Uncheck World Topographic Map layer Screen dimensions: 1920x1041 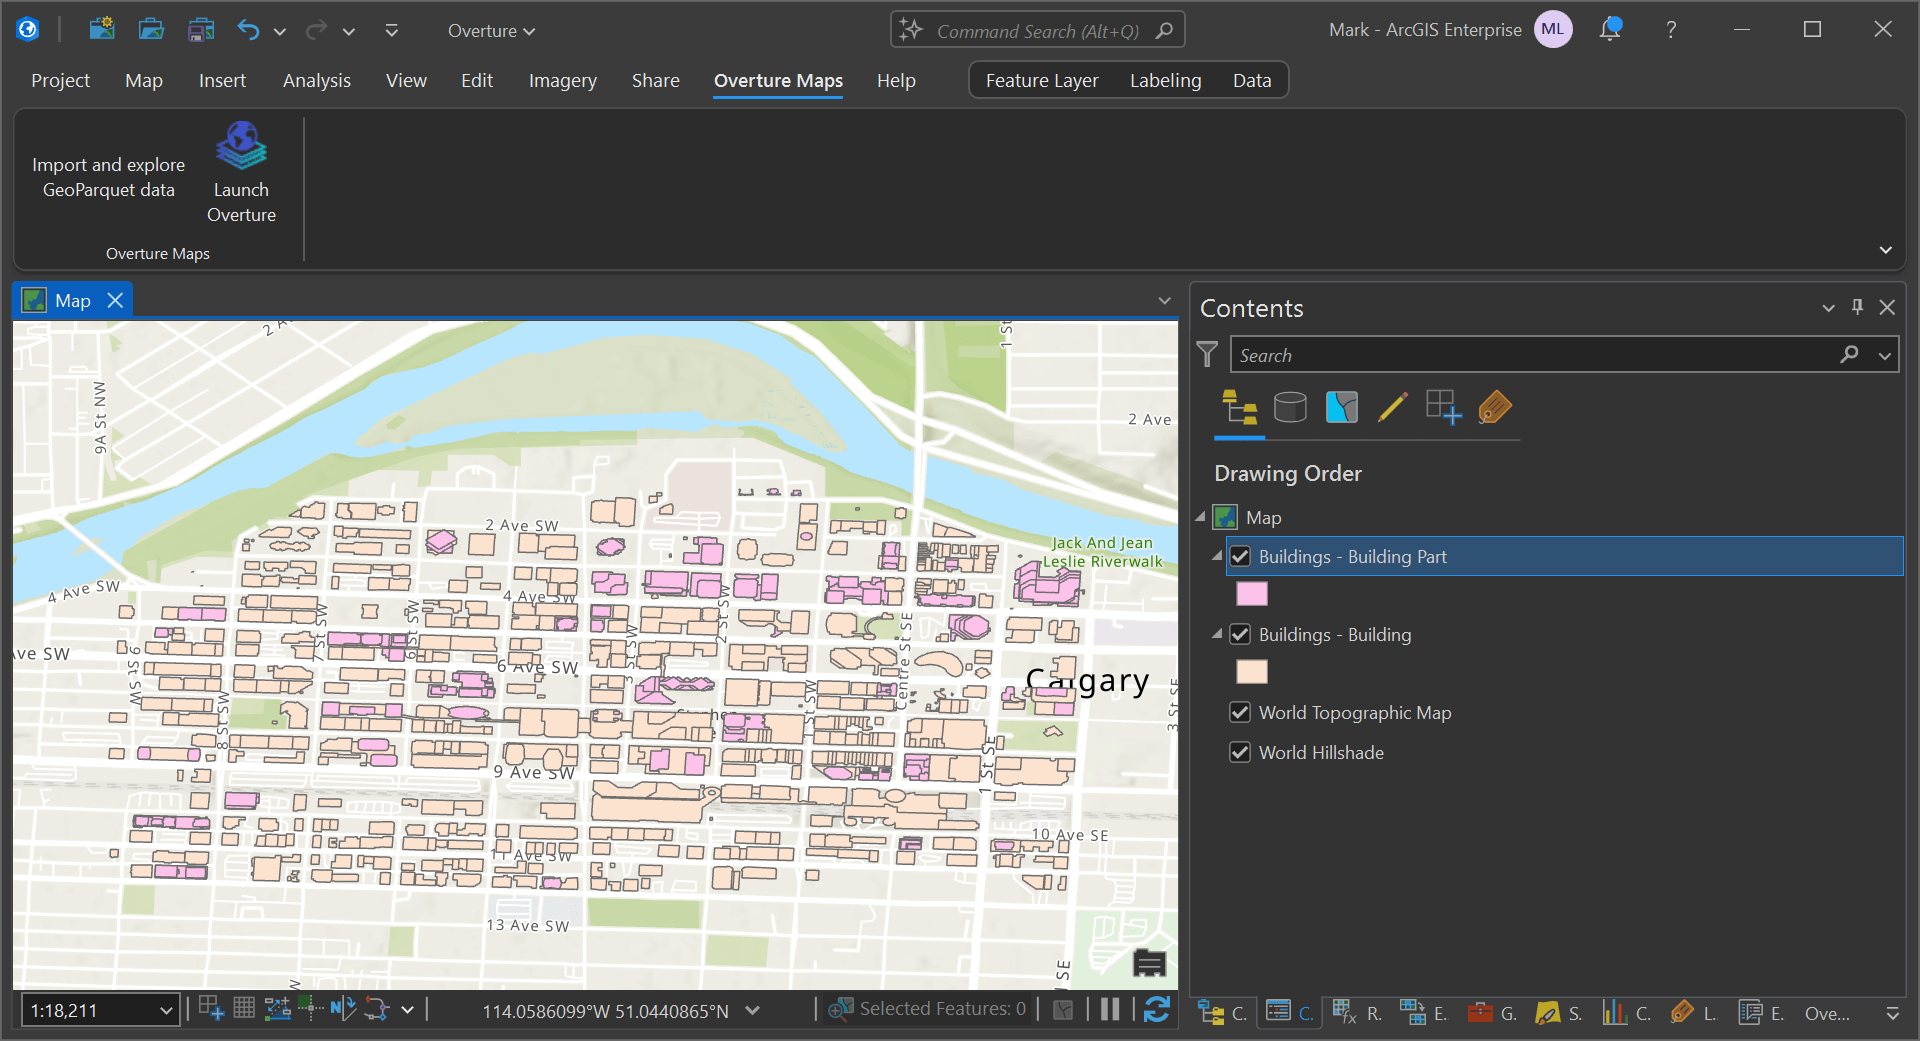click(1240, 712)
